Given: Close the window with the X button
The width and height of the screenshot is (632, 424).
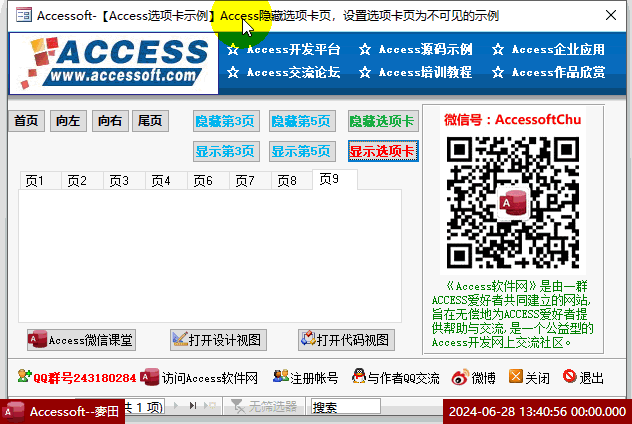Looking at the screenshot, I should (611, 15).
